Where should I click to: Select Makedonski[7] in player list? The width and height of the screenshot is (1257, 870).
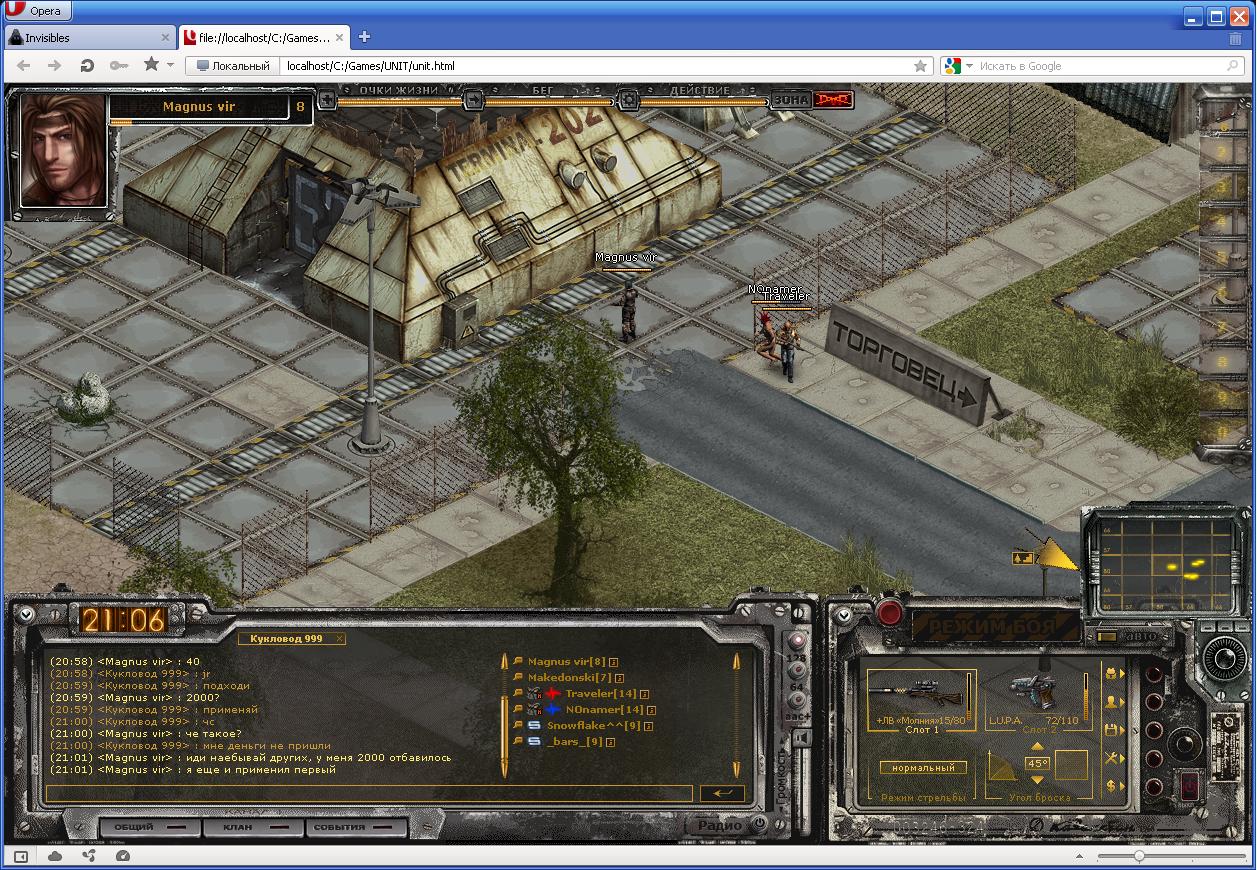569,678
